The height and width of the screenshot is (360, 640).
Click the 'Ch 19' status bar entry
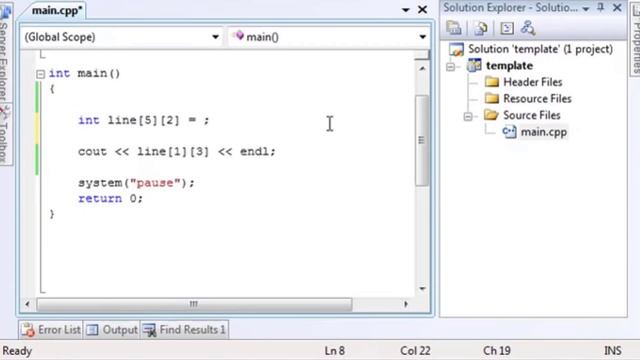coord(497,351)
